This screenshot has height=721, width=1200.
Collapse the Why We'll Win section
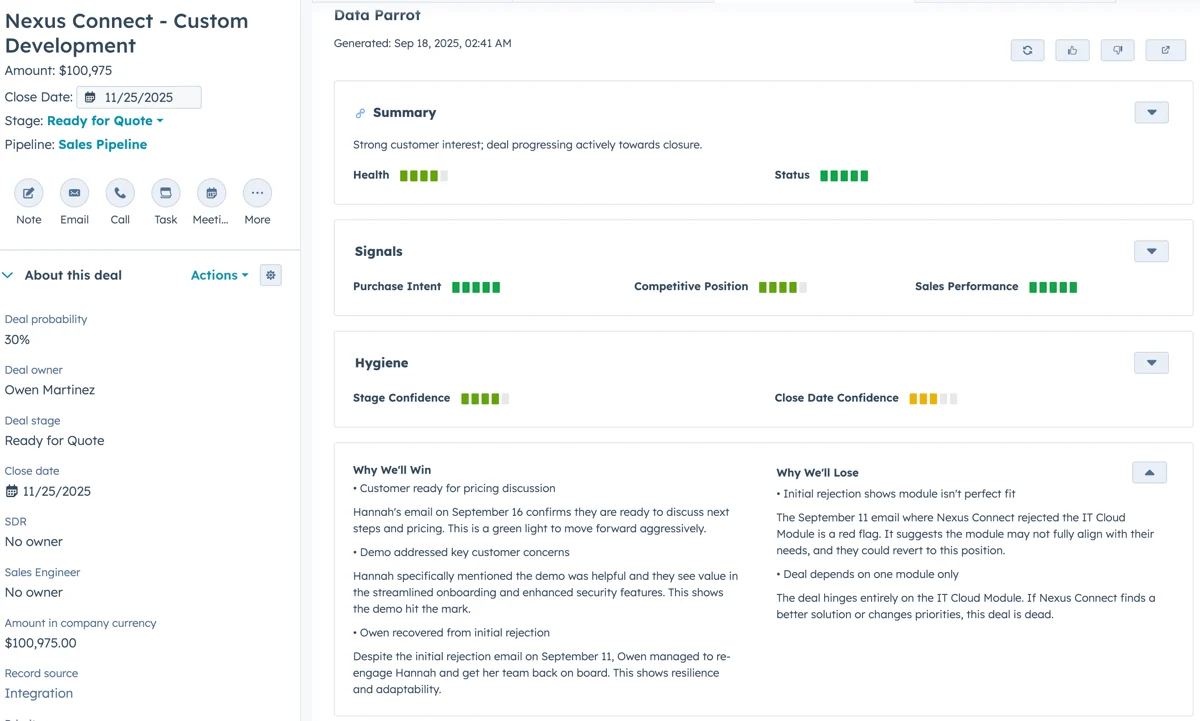pyautogui.click(x=1149, y=471)
